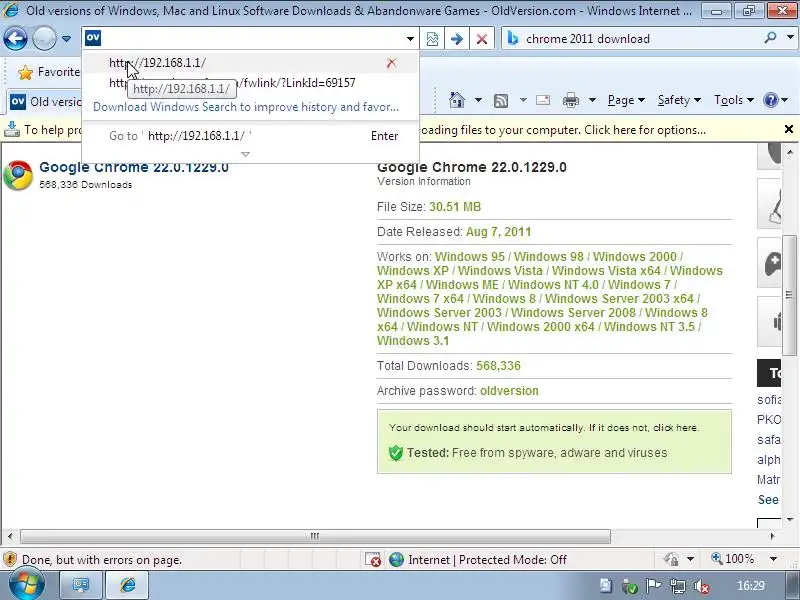Click the Help question mark icon
The image size is (800, 600).
pyautogui.click(x=770, y=100)
